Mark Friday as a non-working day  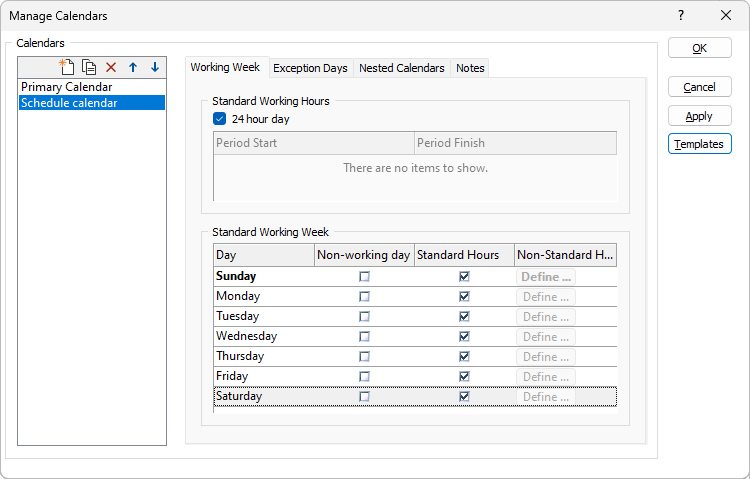[364, 377]
